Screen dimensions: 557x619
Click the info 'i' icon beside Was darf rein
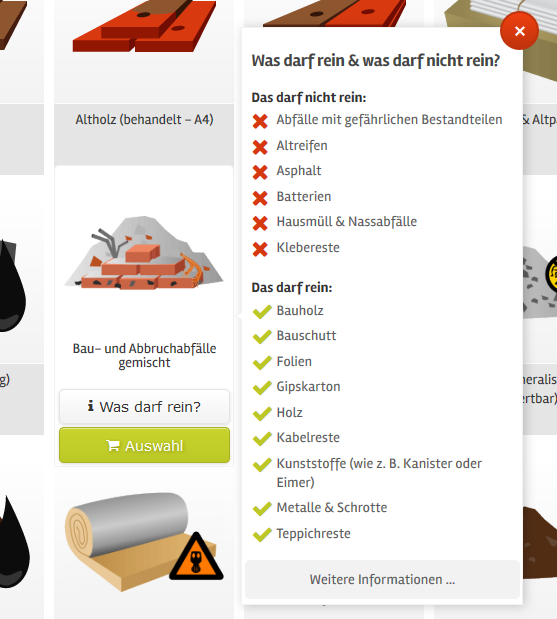[91, 406]
